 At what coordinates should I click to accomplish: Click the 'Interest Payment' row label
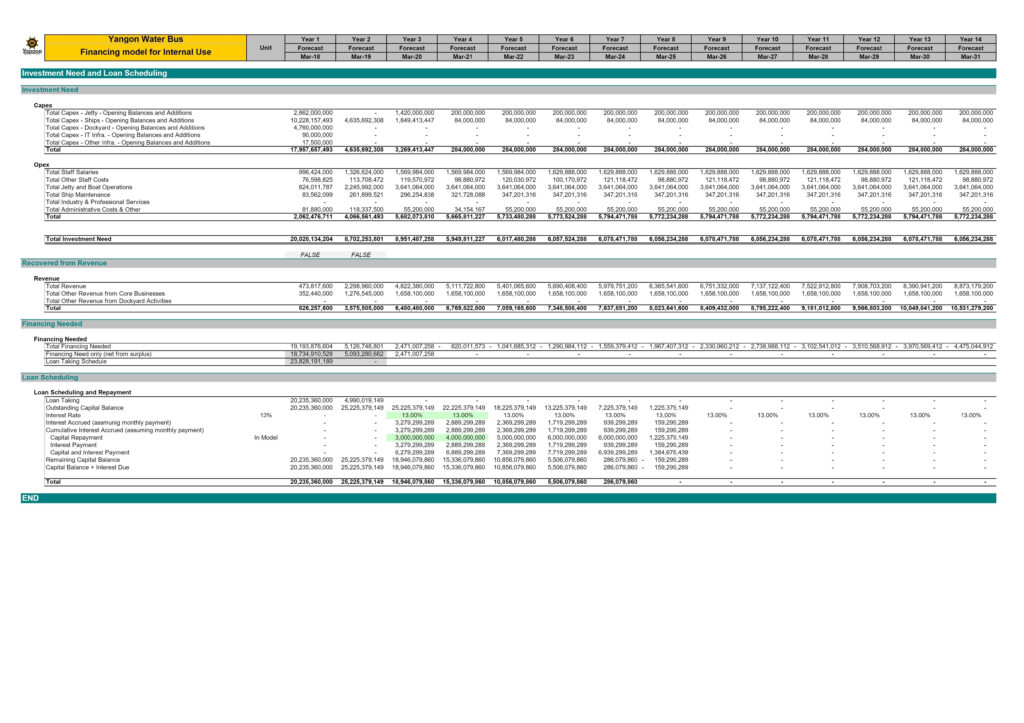point(73,445)
